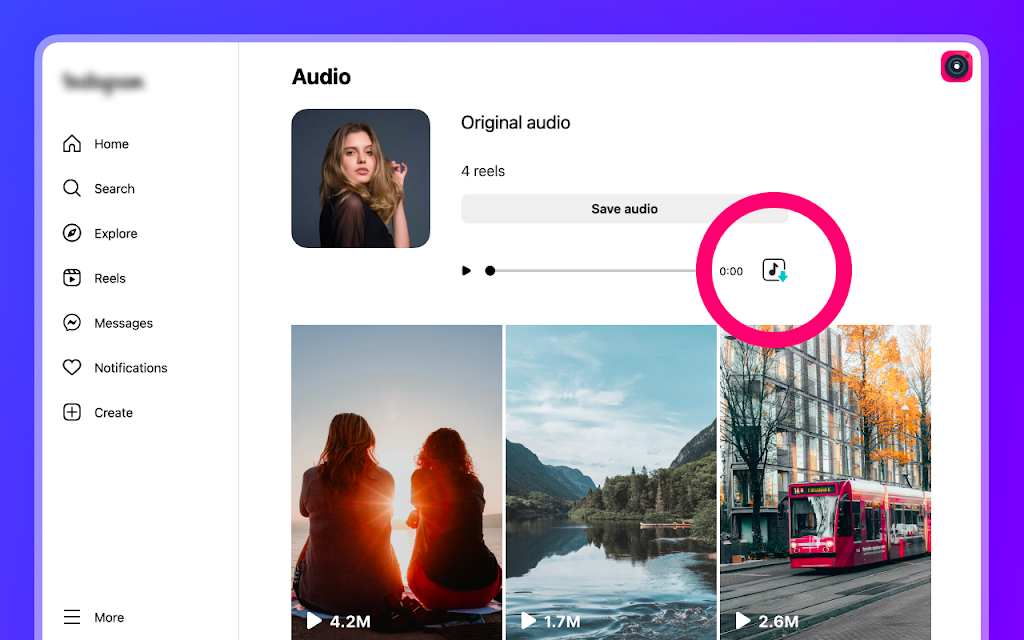Open the tram reel with 2.6M views
Viewport: 1024px width, 640px height.
tap(825, 482)
